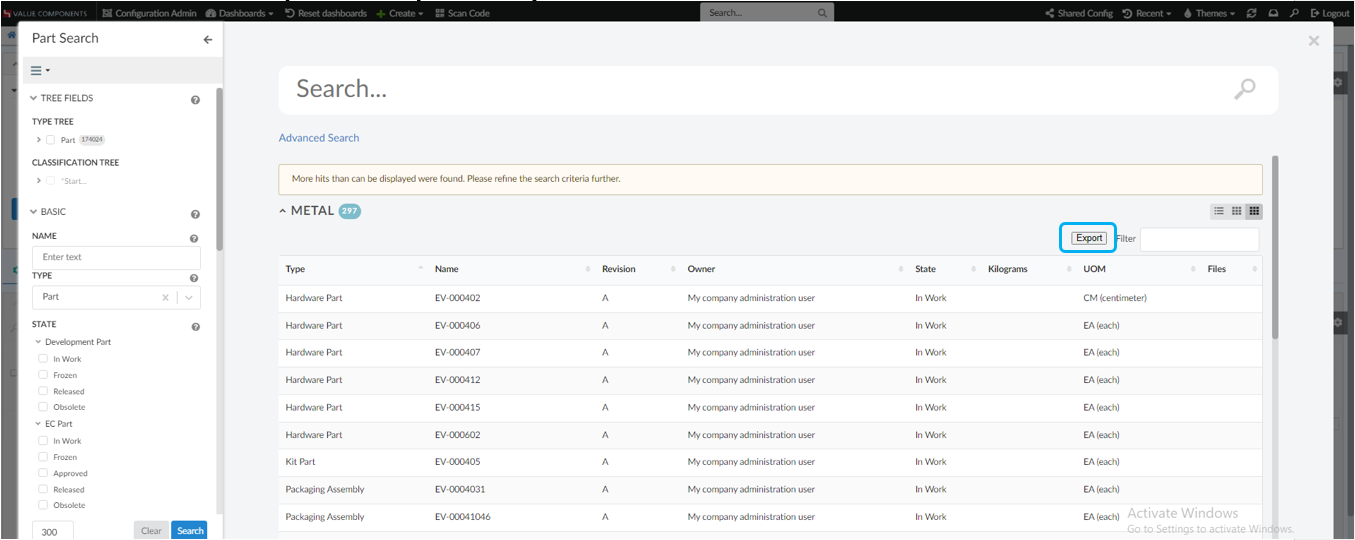1355x540 pixels.
Task: Open the TYPE dropdown arrow
Action: coord(190,297)
